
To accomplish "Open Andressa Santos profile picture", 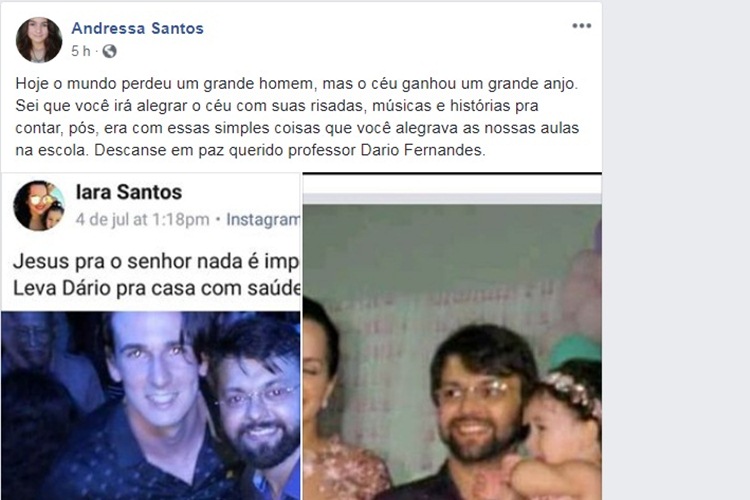I will coord(39,40).
